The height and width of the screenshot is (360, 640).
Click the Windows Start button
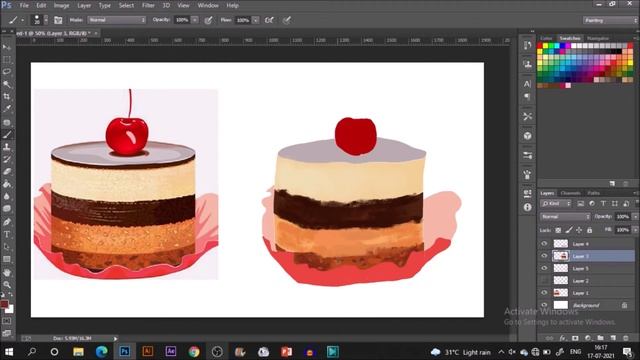click(x=8, y=351)
